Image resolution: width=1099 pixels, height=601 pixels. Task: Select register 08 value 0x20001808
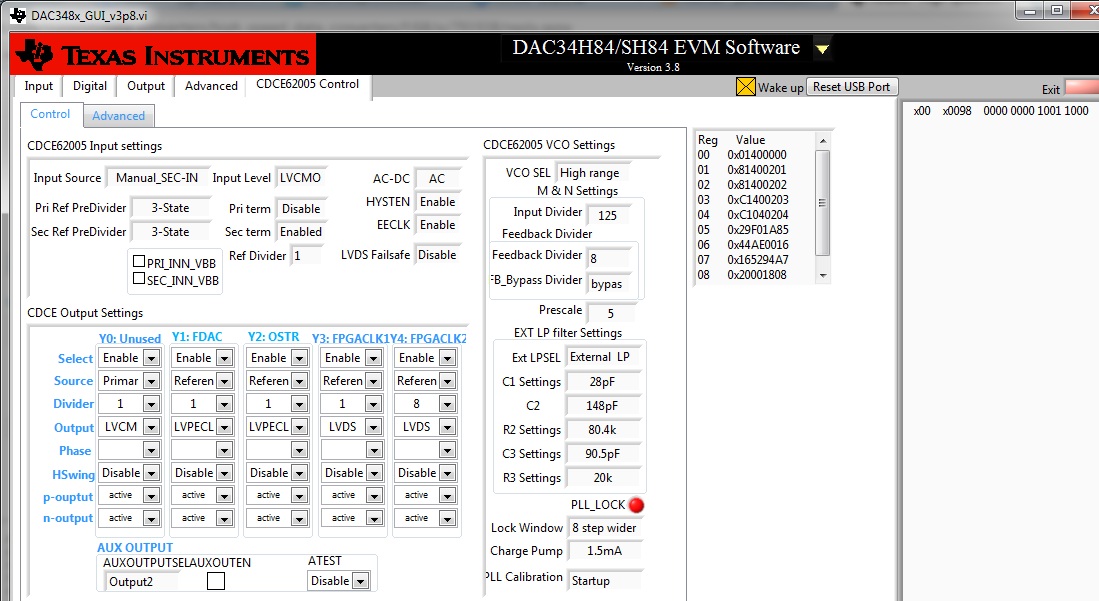tap(757, 275)
